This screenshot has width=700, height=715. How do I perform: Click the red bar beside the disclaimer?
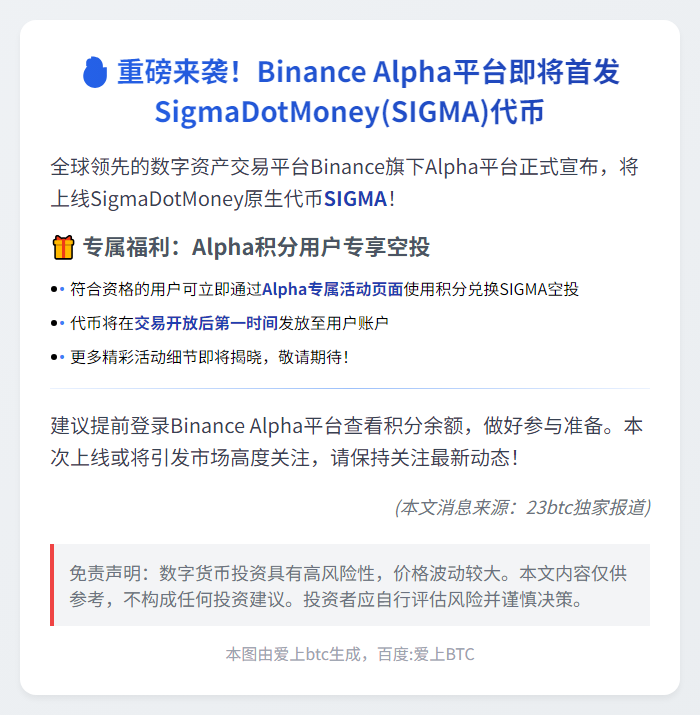[x=52, y=586]
